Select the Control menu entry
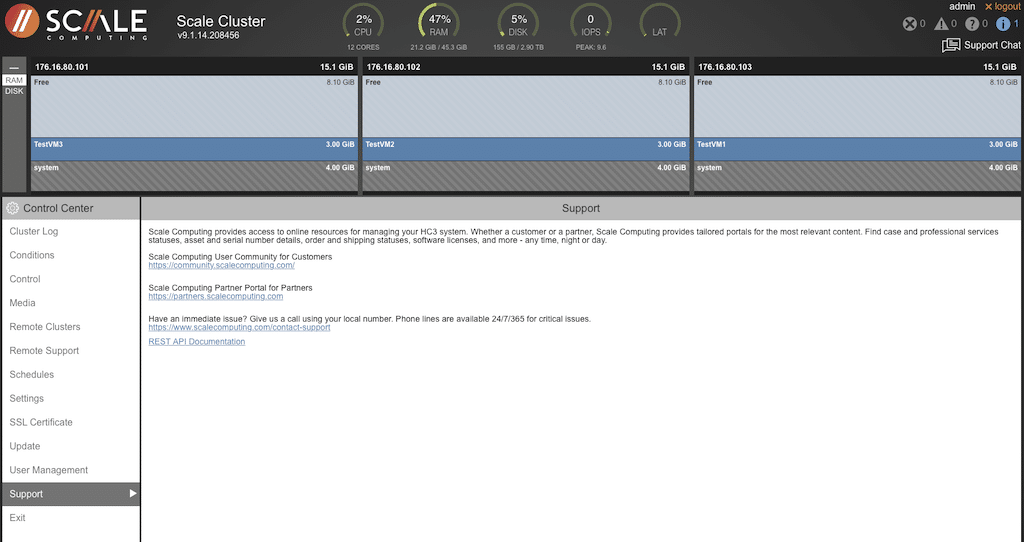The width and height of the screenshot is (1024, 542). [71, 279]
